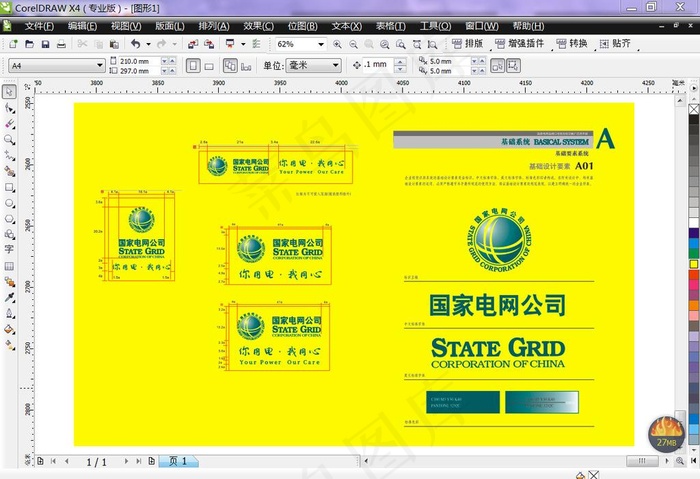Choose the Crop tool in toolbox
The width and height of the screenshot is (700, 479).
9,124
